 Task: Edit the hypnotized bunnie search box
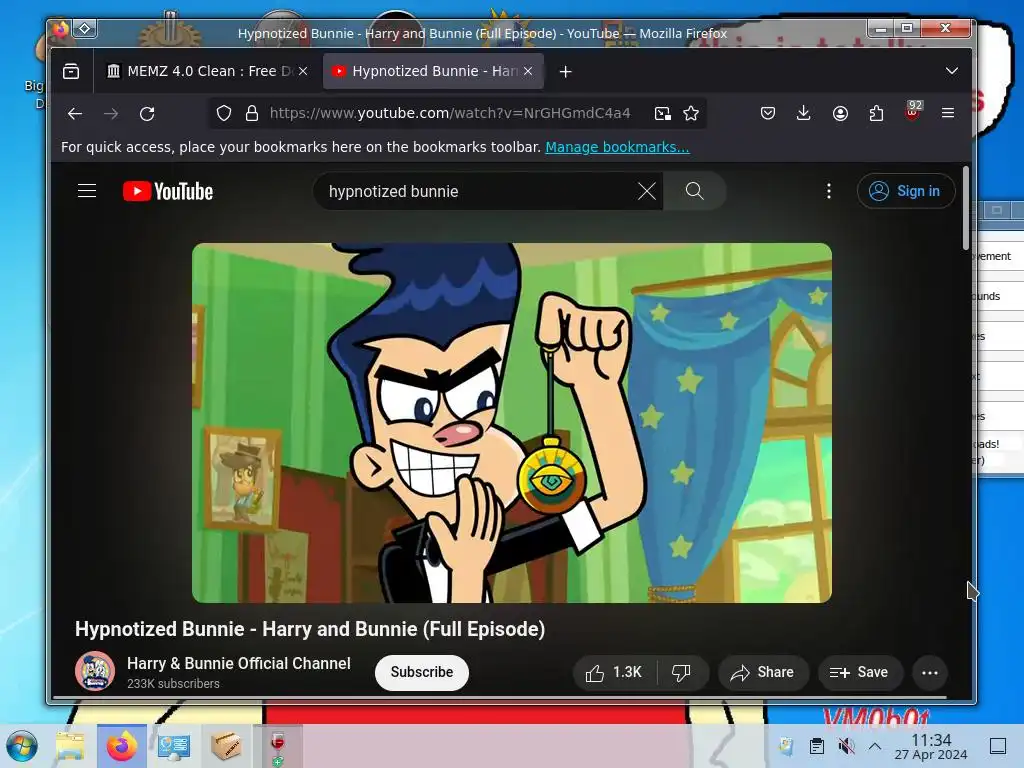pos(479,191)
